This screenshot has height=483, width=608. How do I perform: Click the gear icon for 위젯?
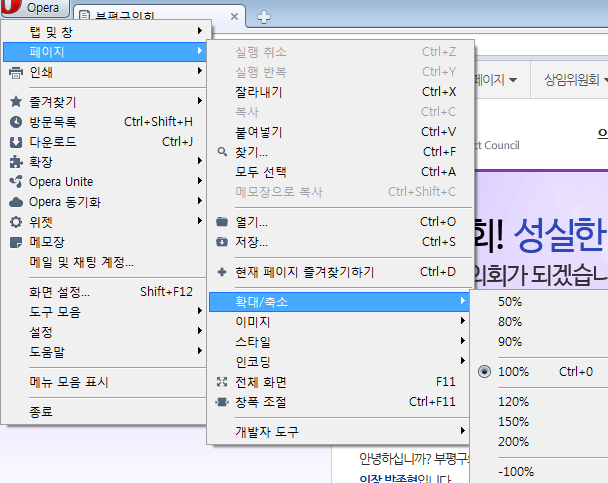[16, 222]
